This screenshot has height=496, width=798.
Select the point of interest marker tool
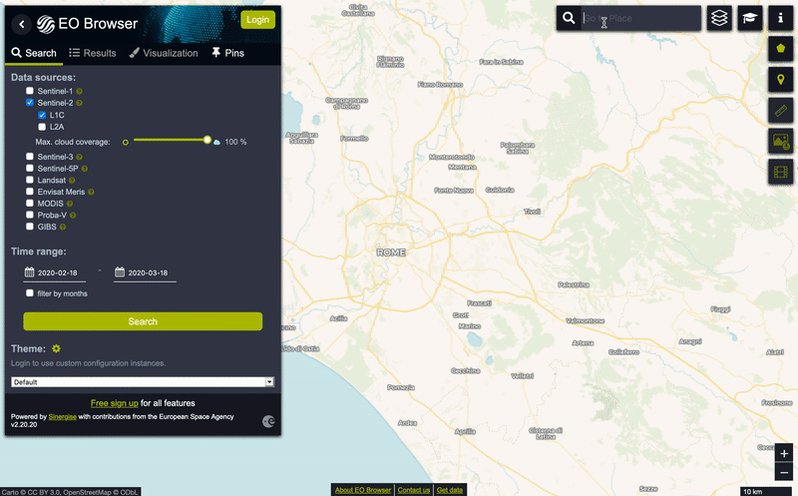tap(780, 79)
